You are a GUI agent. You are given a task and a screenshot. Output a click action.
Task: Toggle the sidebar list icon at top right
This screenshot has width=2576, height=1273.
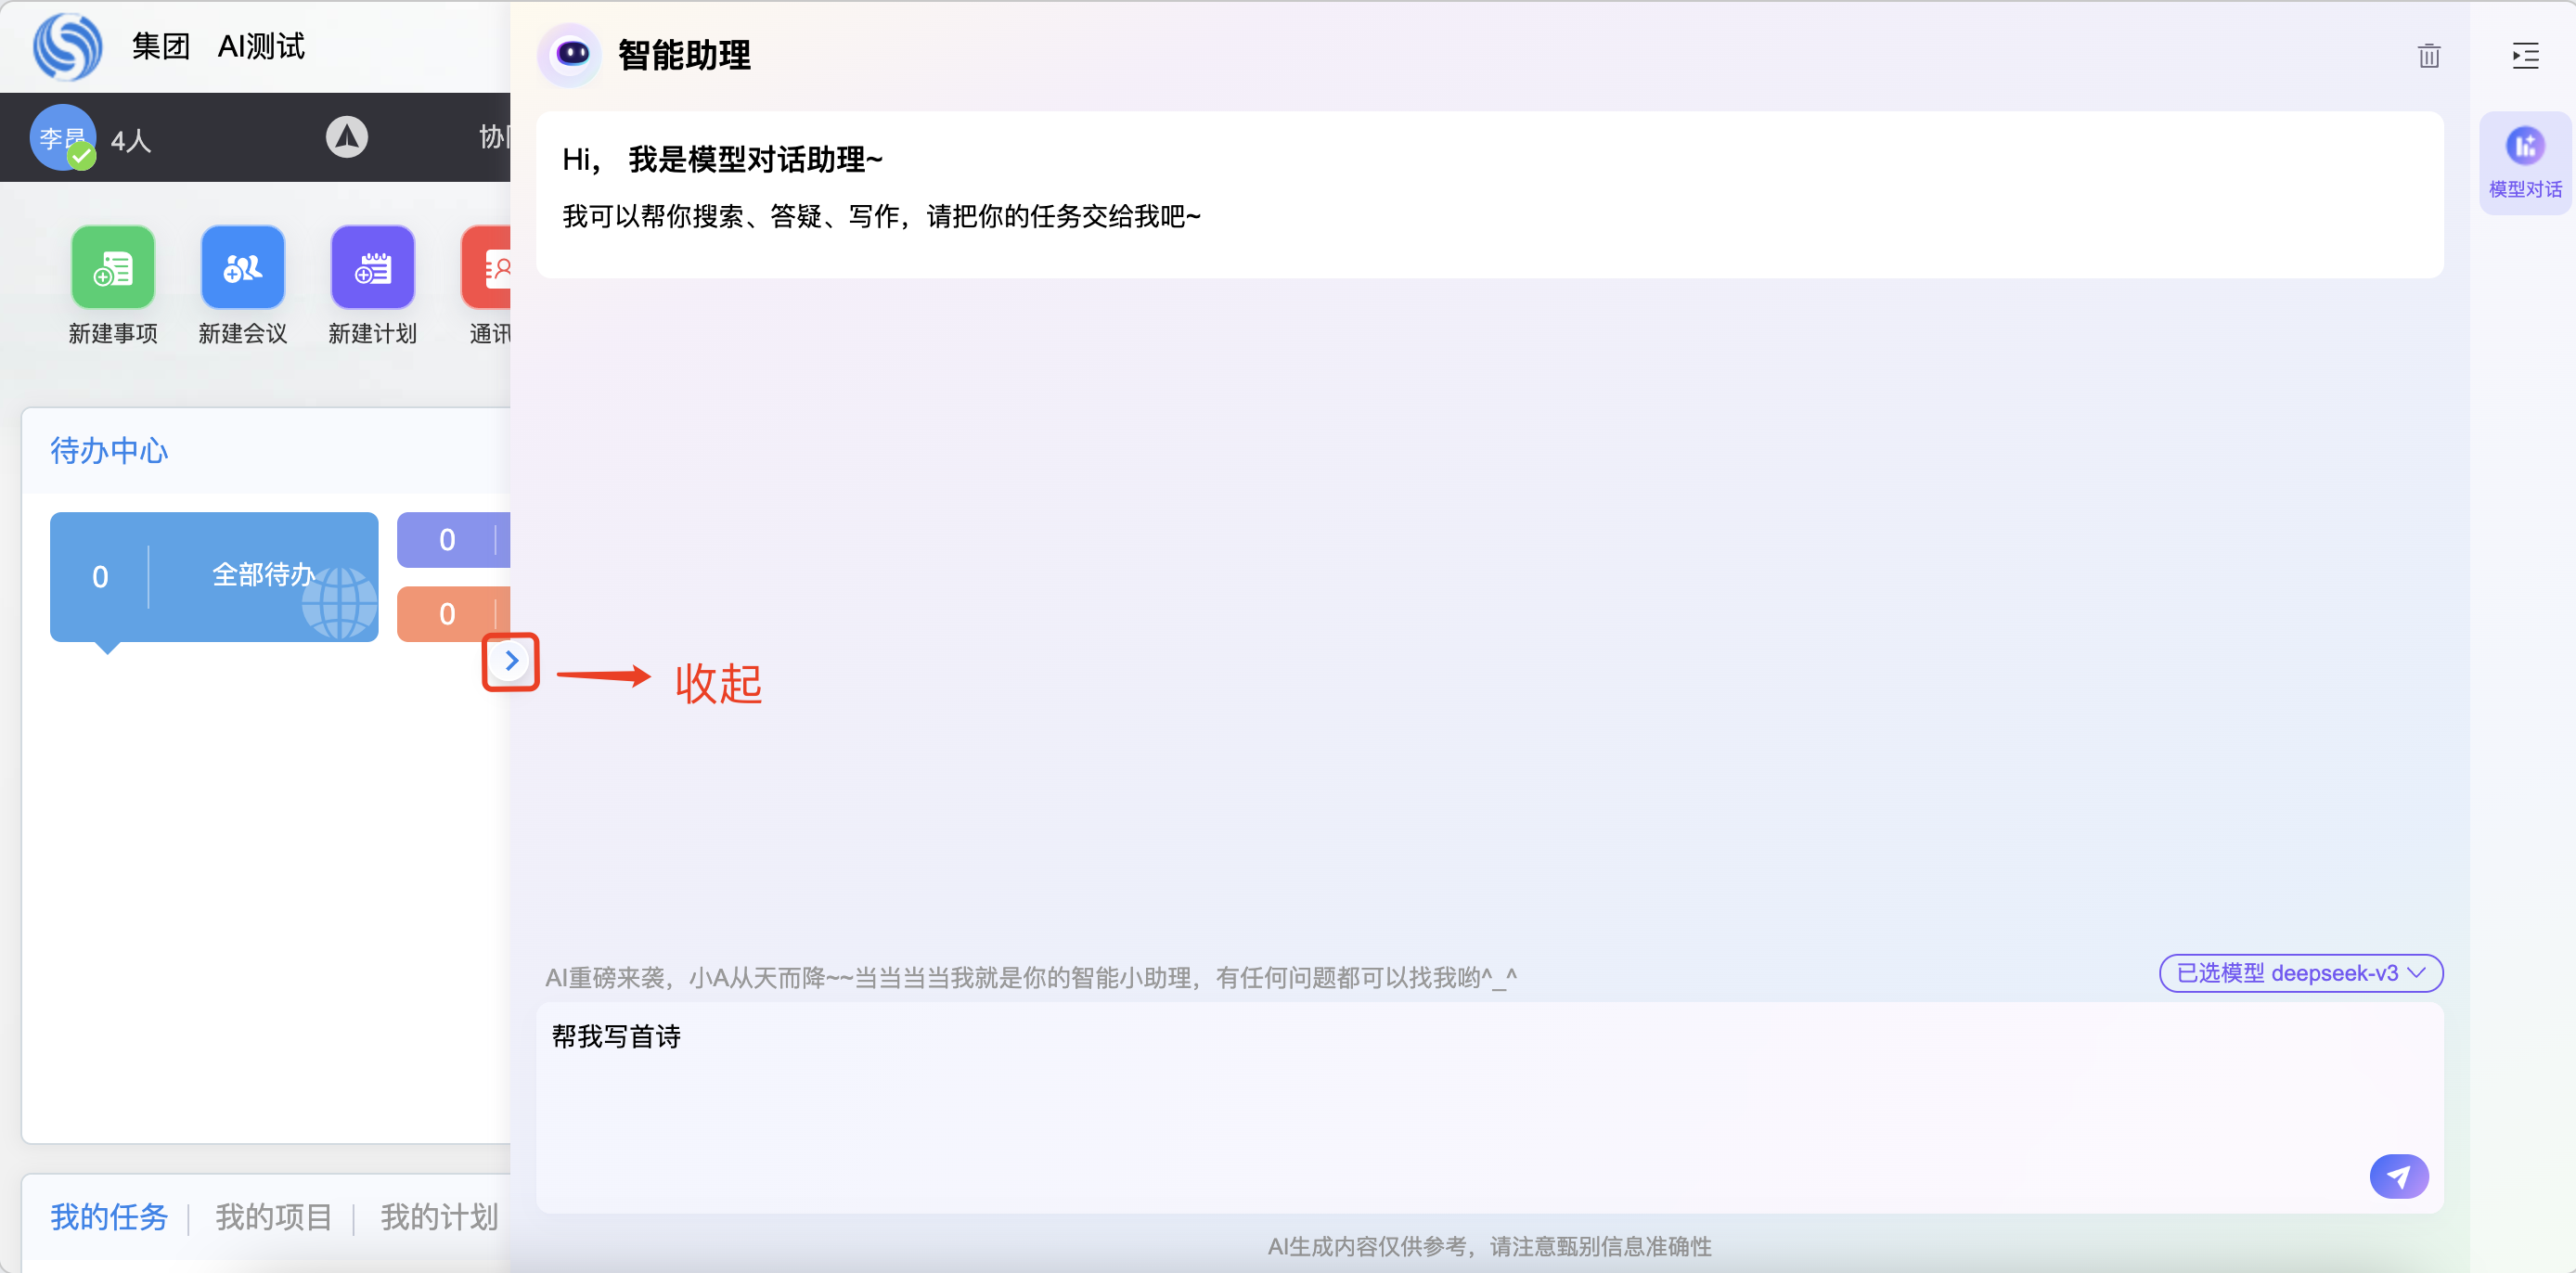2524,56
